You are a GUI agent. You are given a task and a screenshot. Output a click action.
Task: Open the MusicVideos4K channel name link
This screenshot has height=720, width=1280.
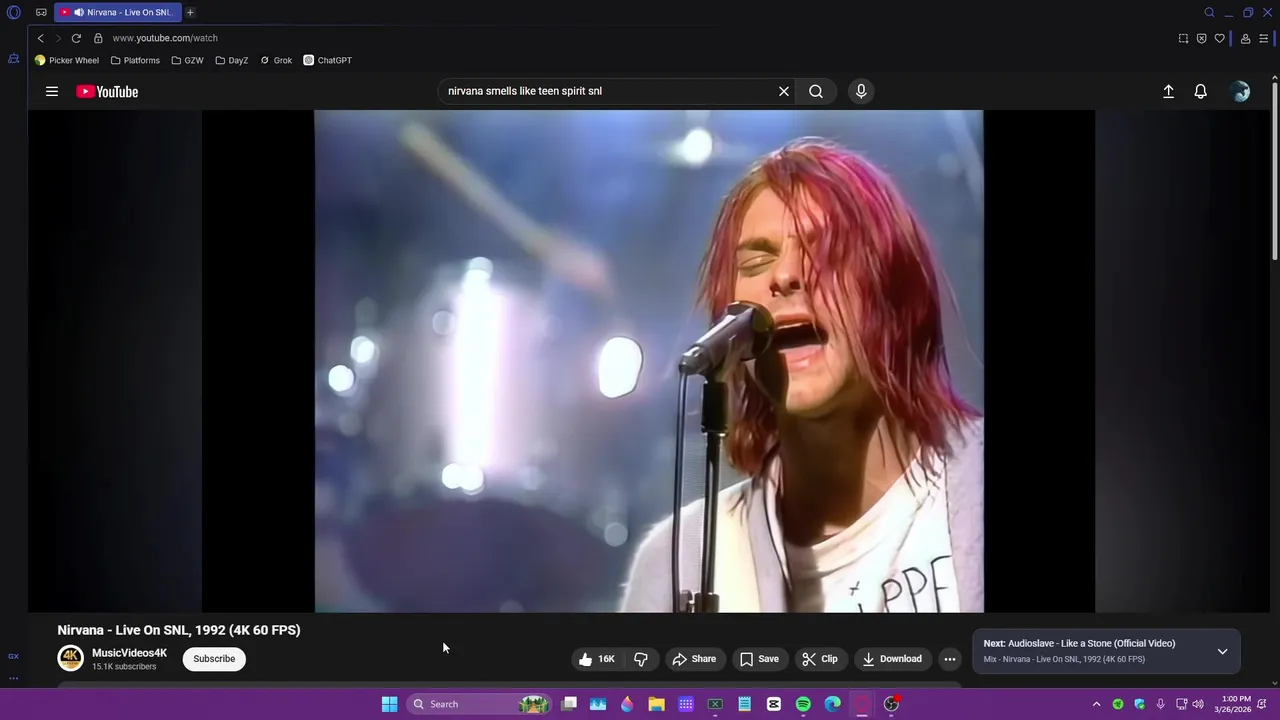point(129,653)
